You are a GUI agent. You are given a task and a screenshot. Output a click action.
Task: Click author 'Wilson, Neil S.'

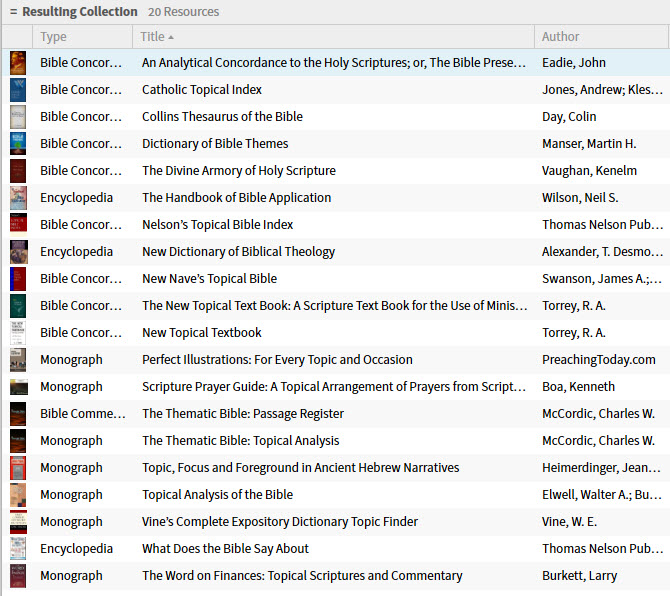point(580,198)
